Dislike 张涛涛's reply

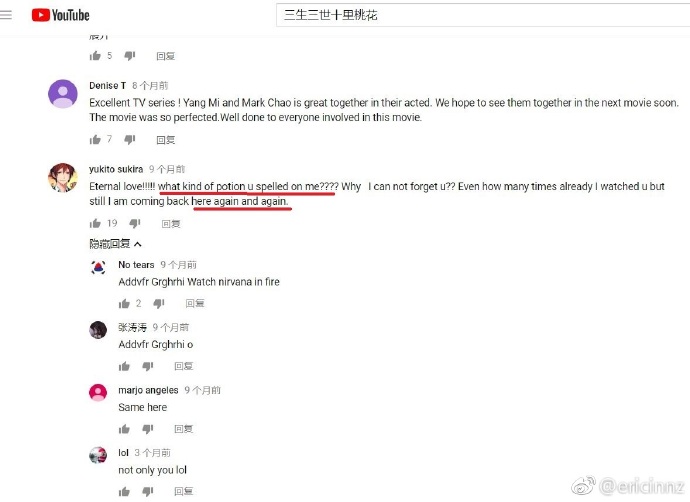pos(148,366)
